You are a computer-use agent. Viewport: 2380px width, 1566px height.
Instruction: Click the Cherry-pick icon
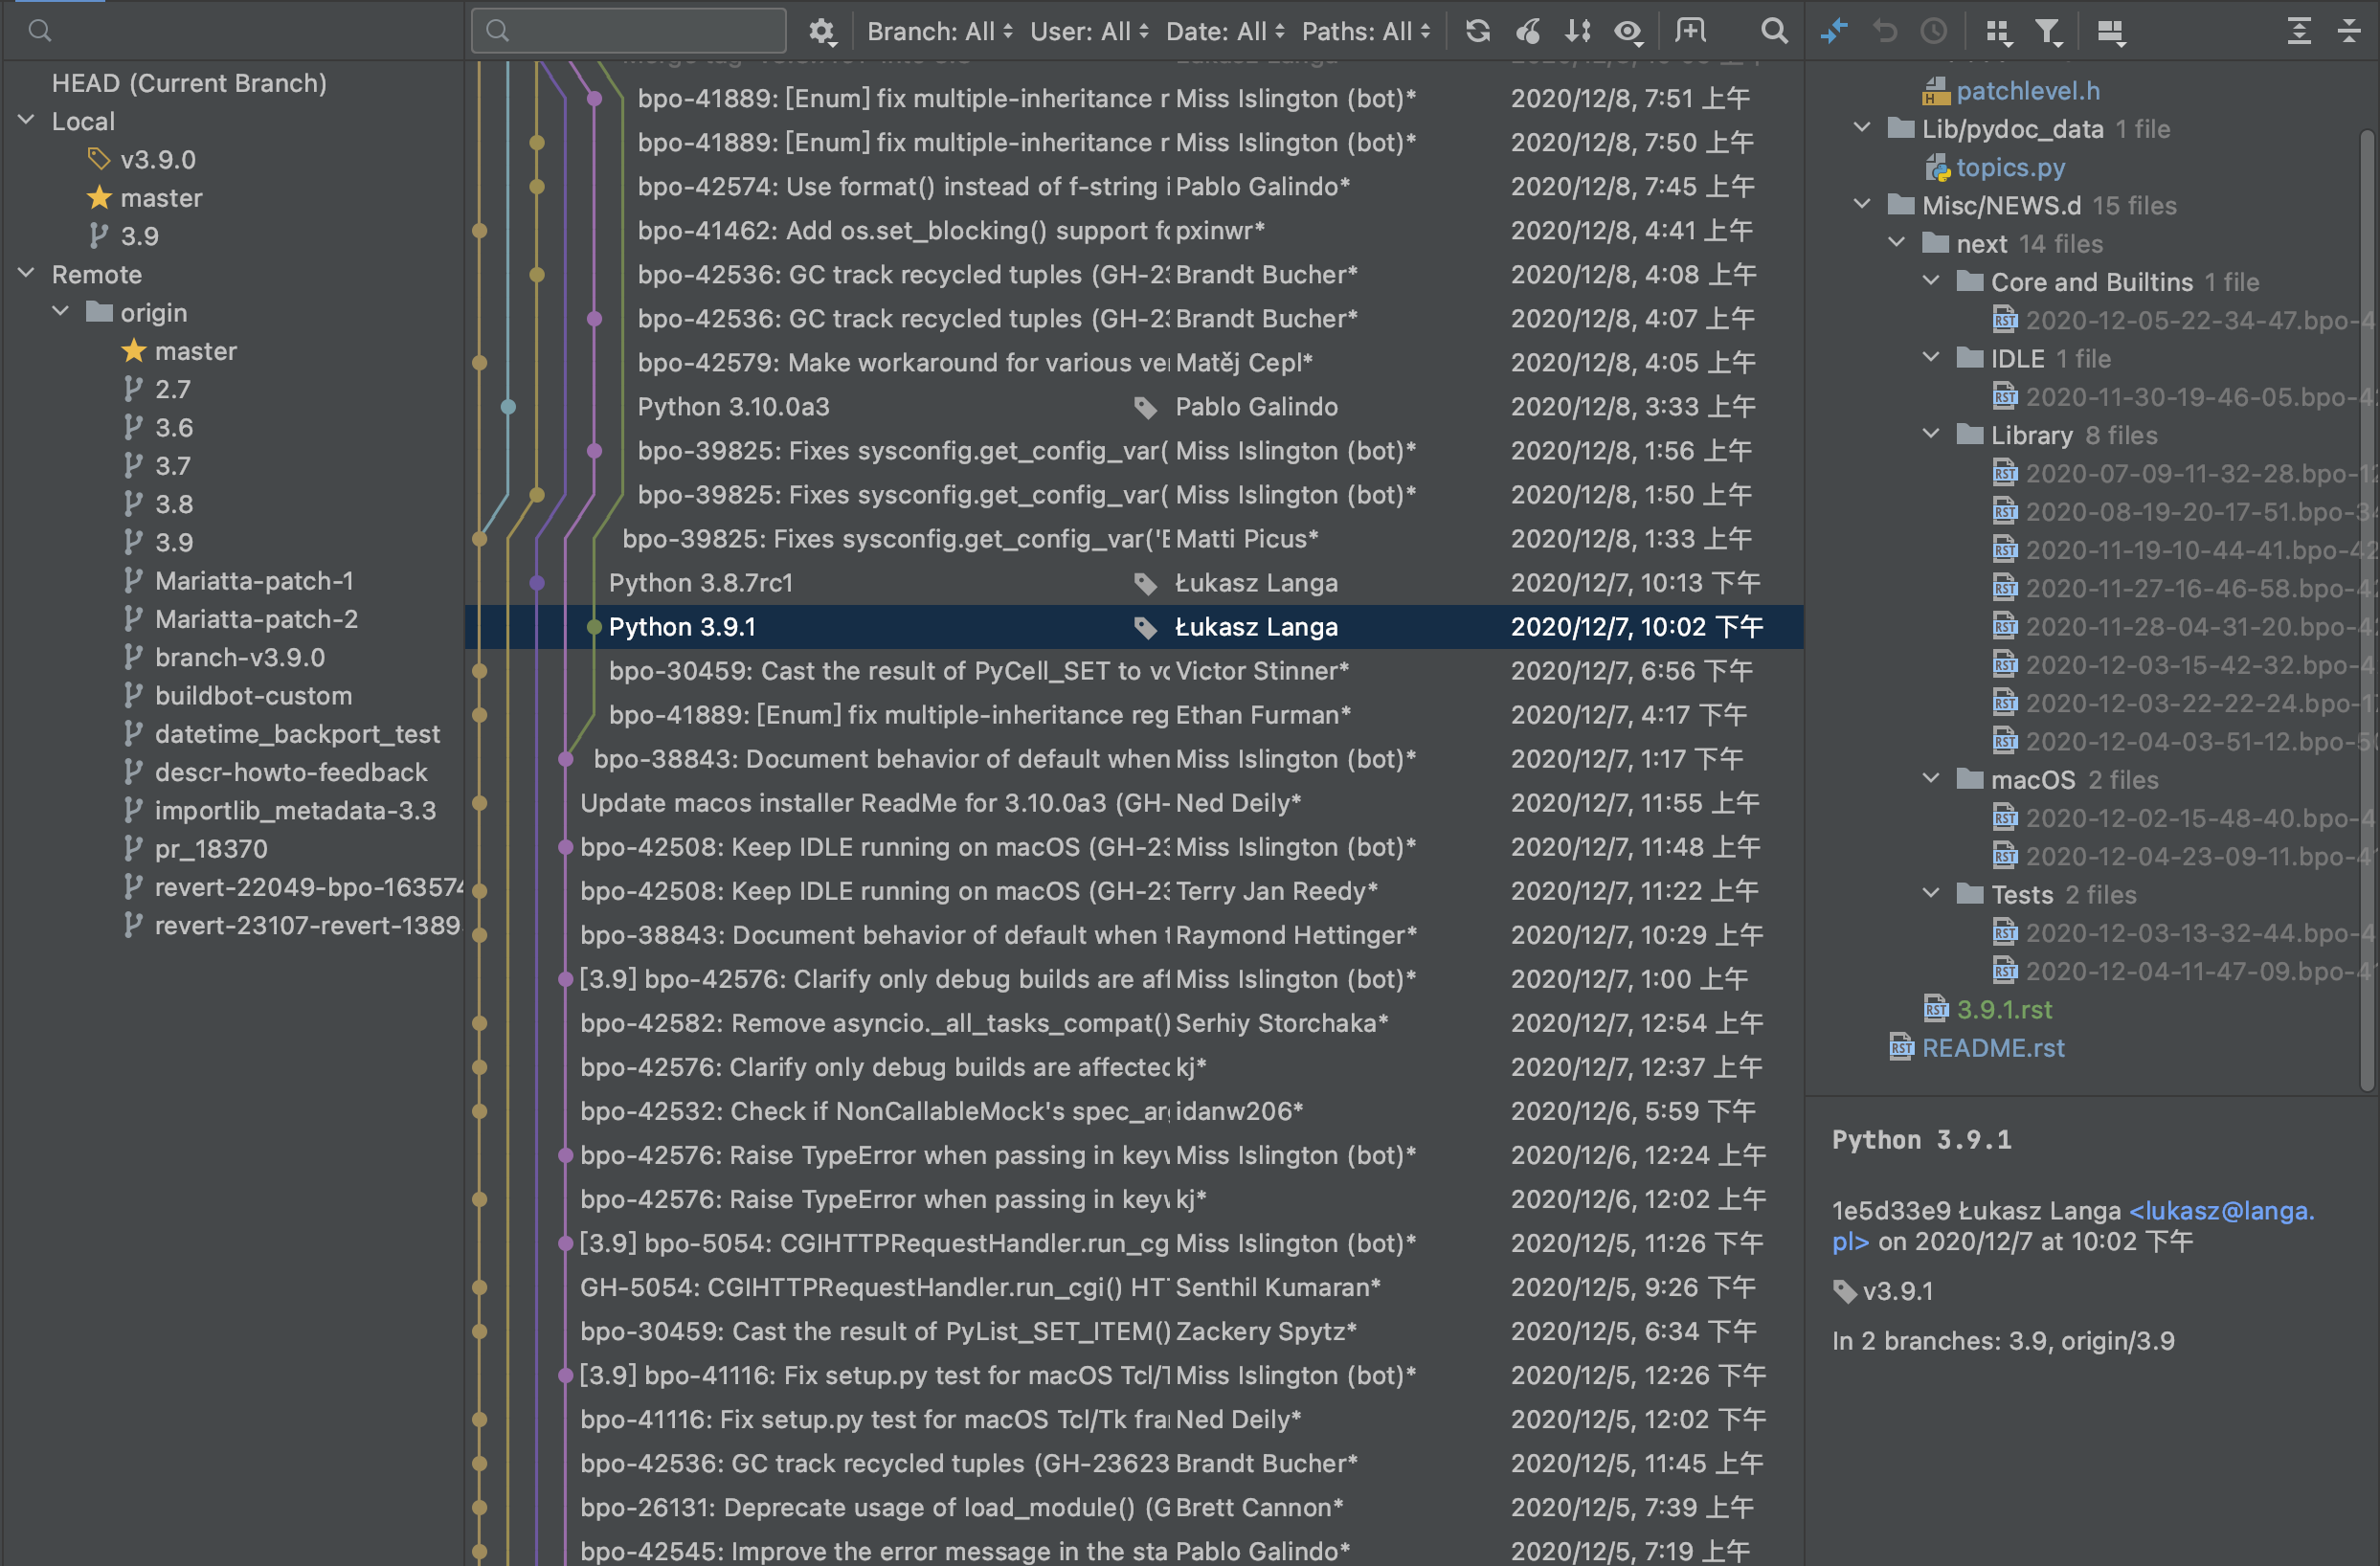pyautogui.click(x=1527, y=31)
